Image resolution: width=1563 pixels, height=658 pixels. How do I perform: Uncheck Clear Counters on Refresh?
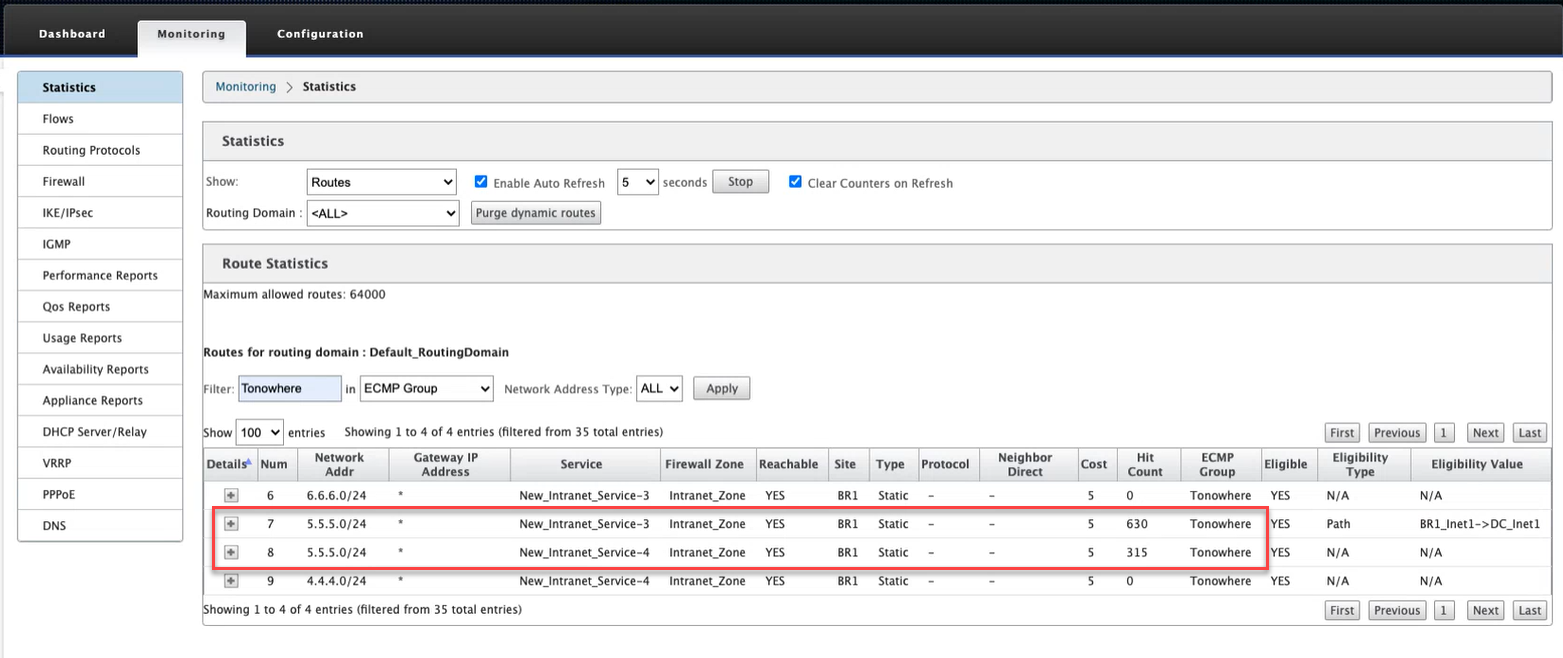point(796,182)
